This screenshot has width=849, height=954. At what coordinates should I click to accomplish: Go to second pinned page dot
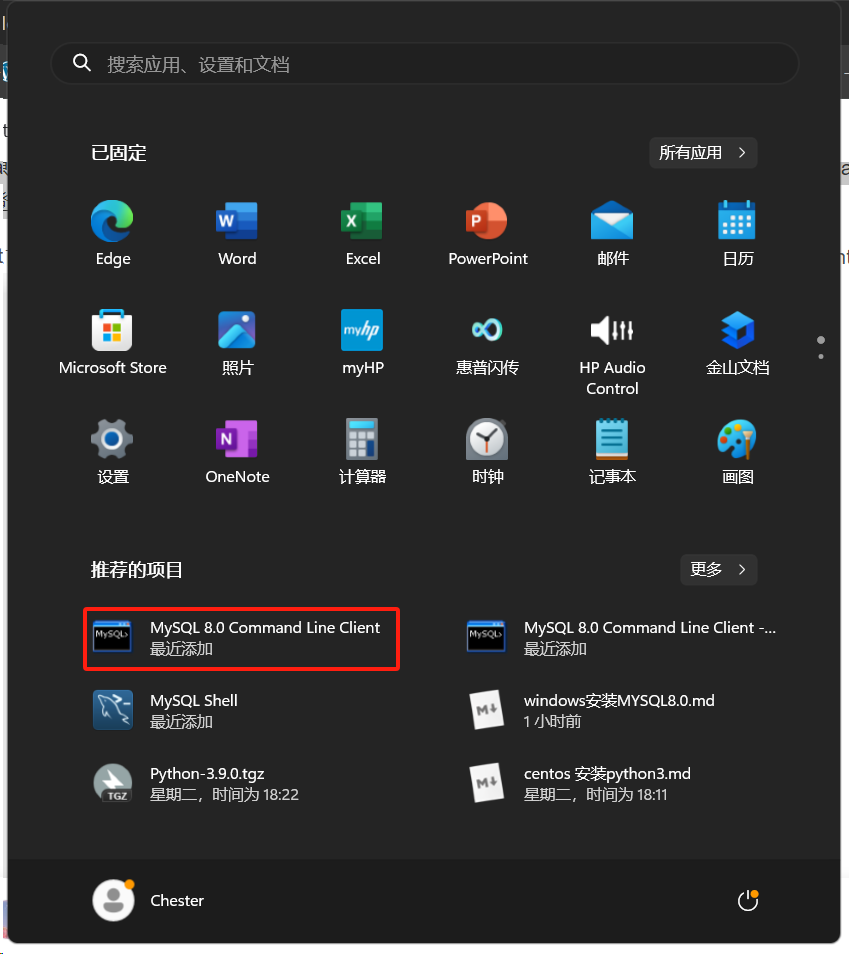pos(821,357)
